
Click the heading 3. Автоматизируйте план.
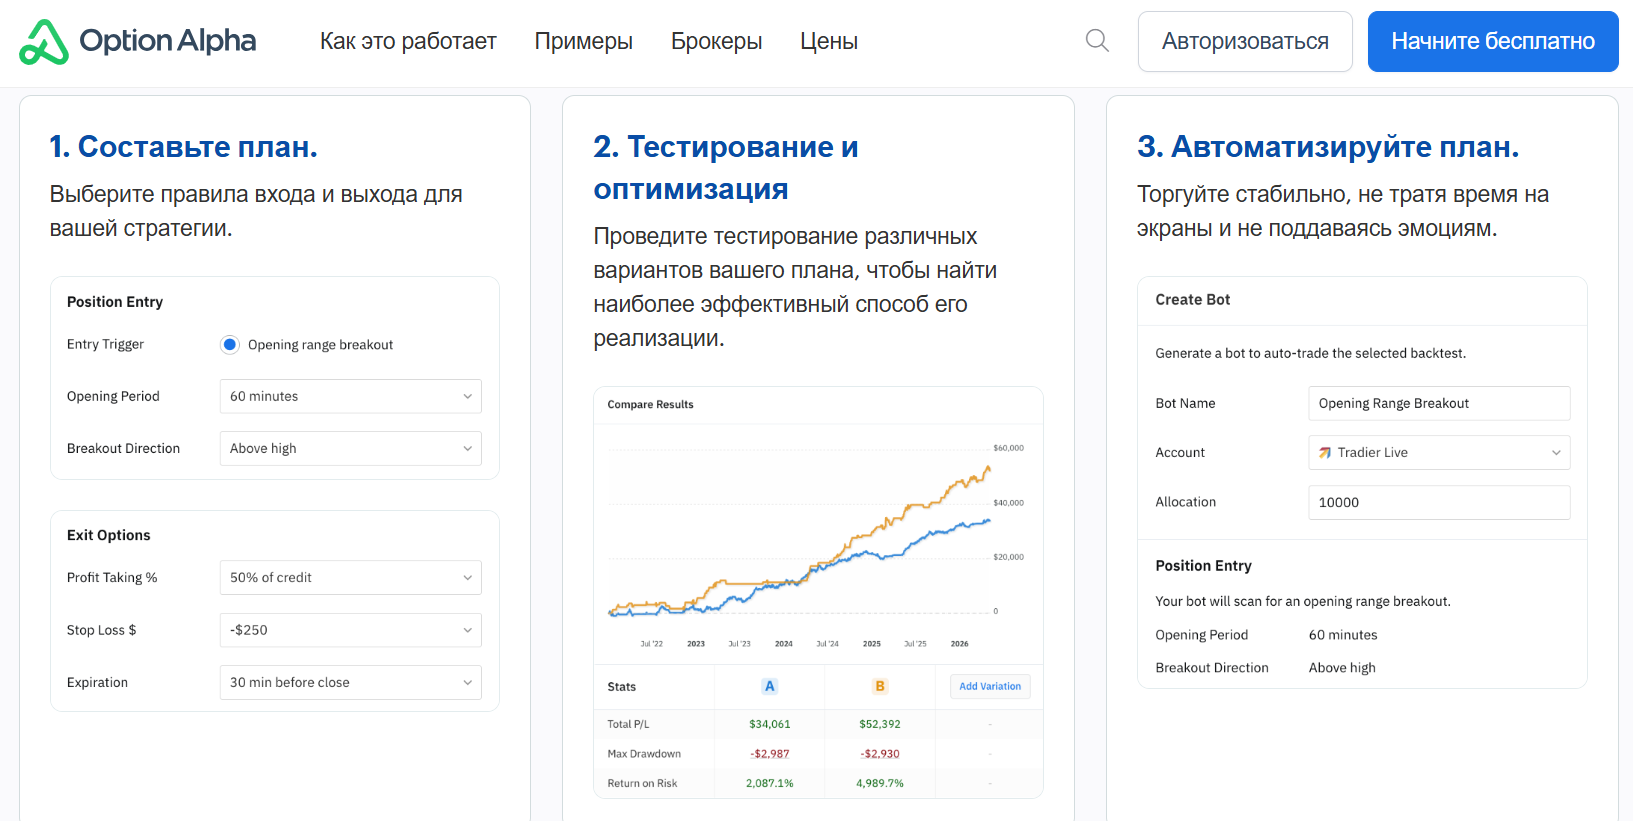pos(1328,147)
